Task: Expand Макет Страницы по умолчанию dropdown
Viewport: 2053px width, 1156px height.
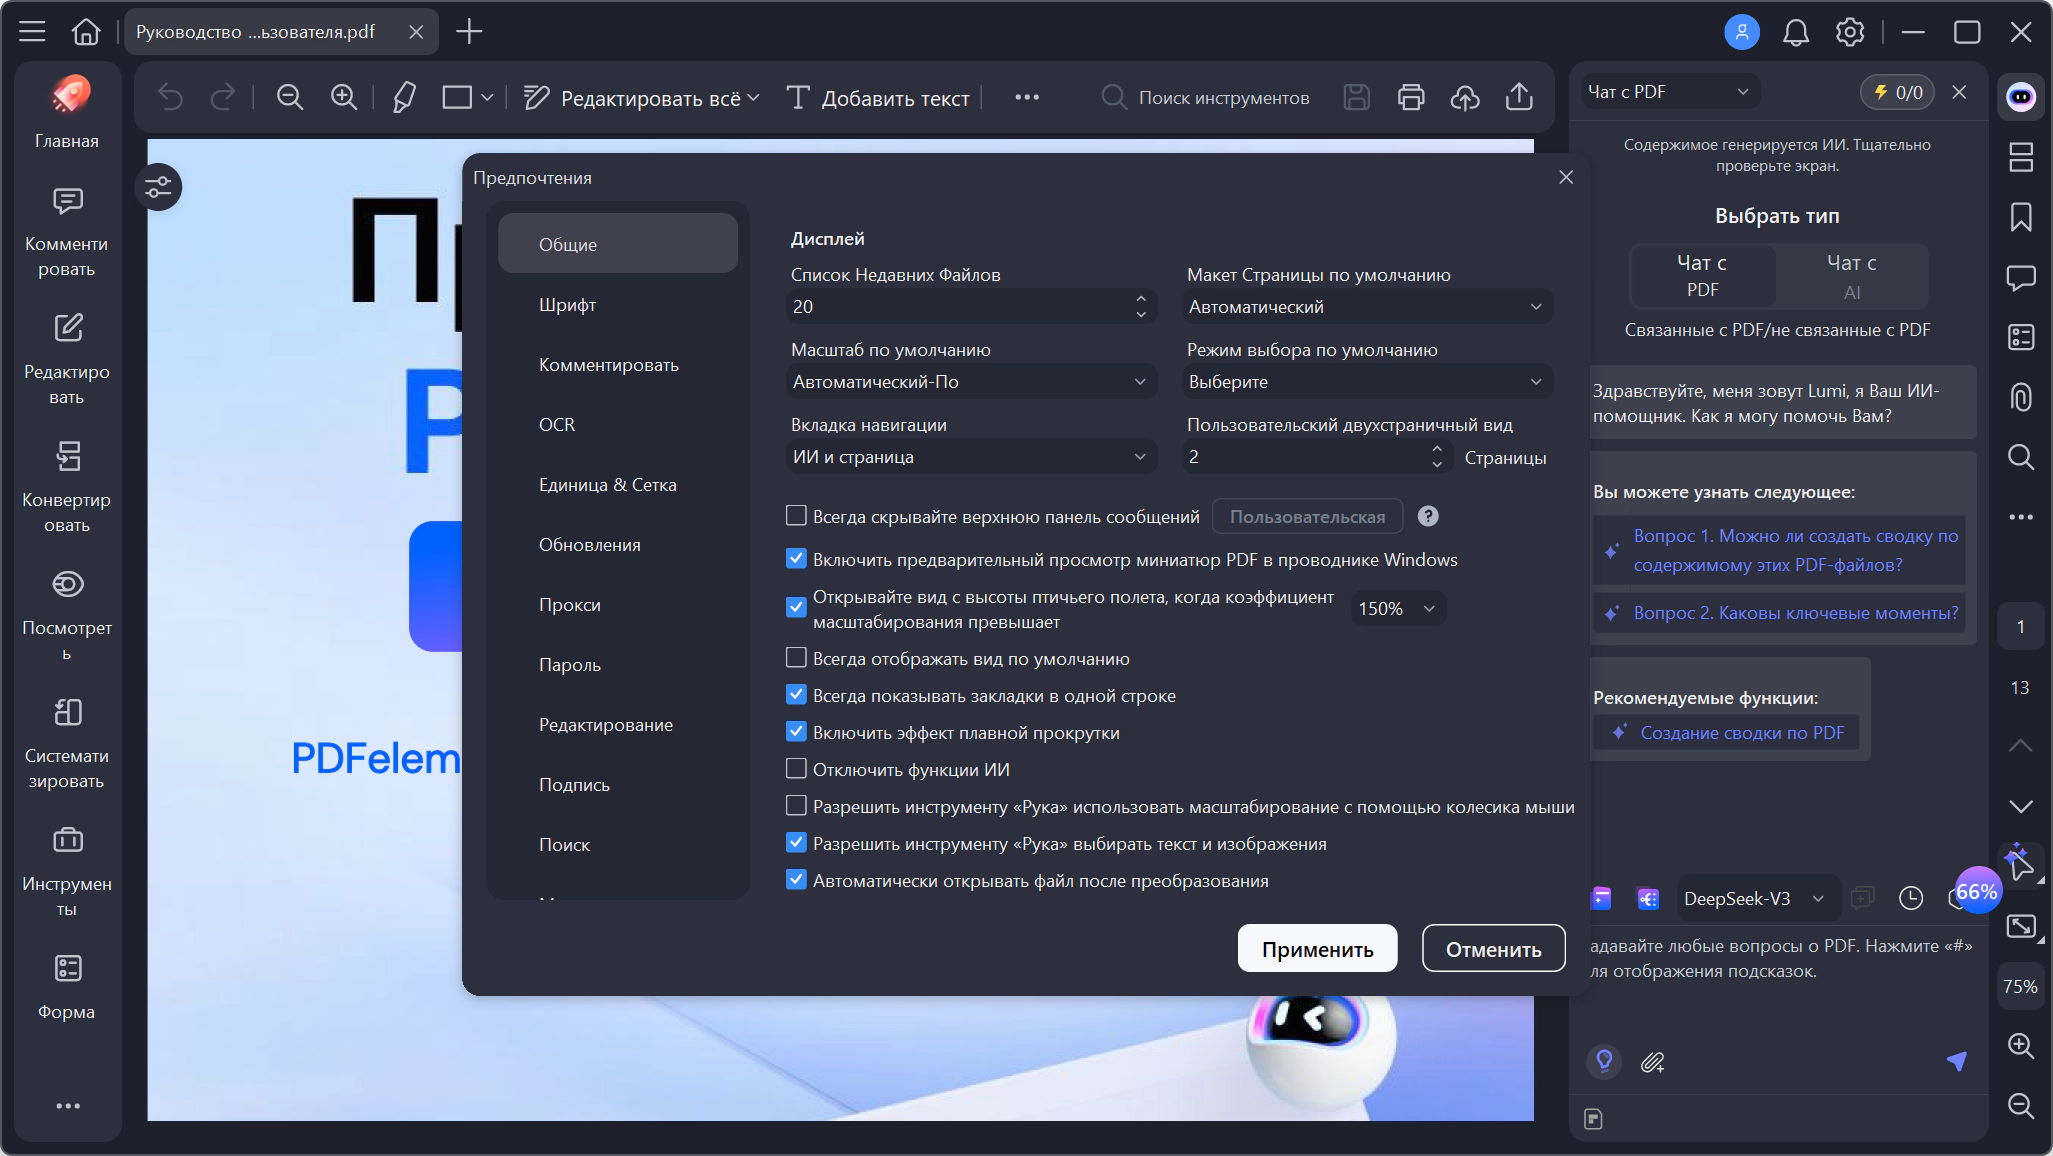Action: pyautogui.click(x=1367, y=307)
